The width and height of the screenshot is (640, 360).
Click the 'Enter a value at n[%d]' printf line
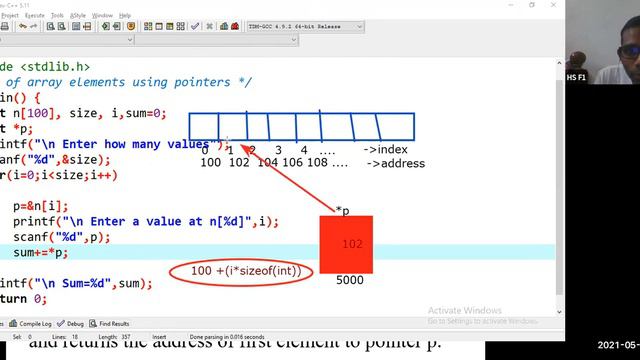(x=146, y=222)
